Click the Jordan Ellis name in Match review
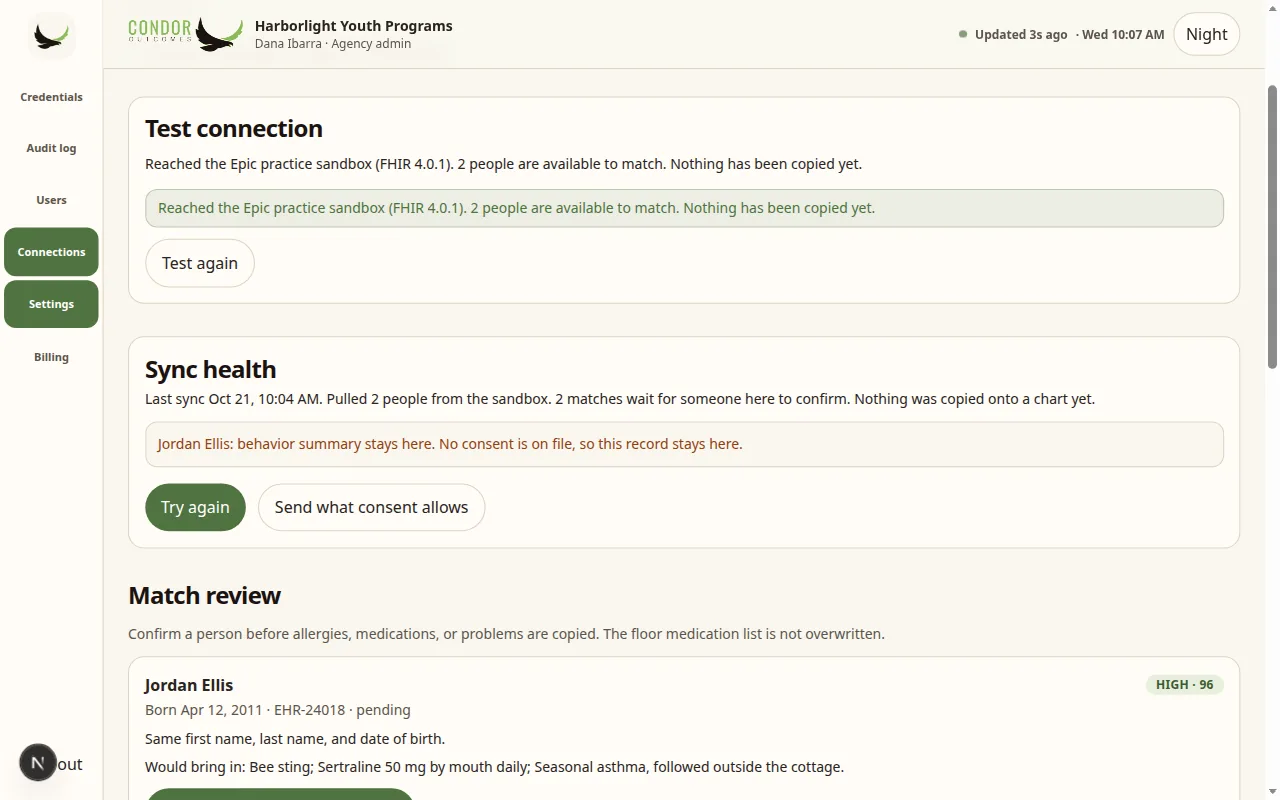Image resolution: width=1280 pixels, height=800 pixels. tap(189, 685)
